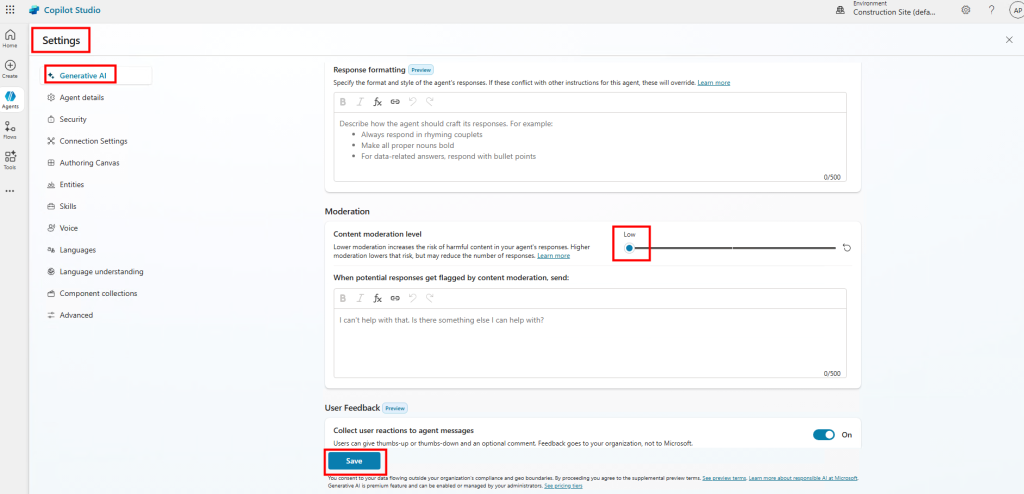Click the content moderation level slider handle
The width and height of the screenshot is (1024, 494).
629,248
